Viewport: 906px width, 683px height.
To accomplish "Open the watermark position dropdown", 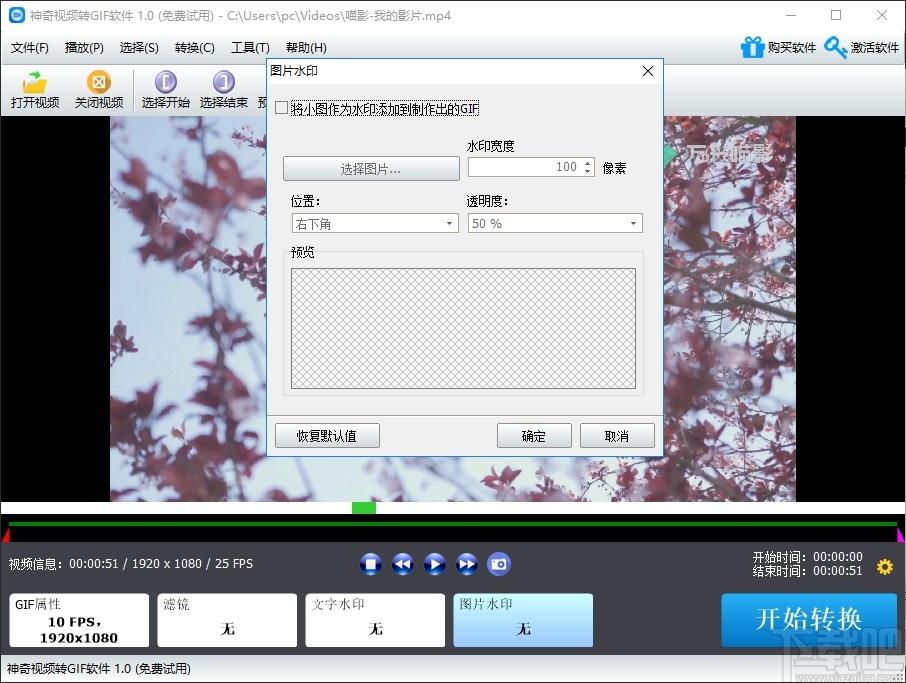I will 375,224.
